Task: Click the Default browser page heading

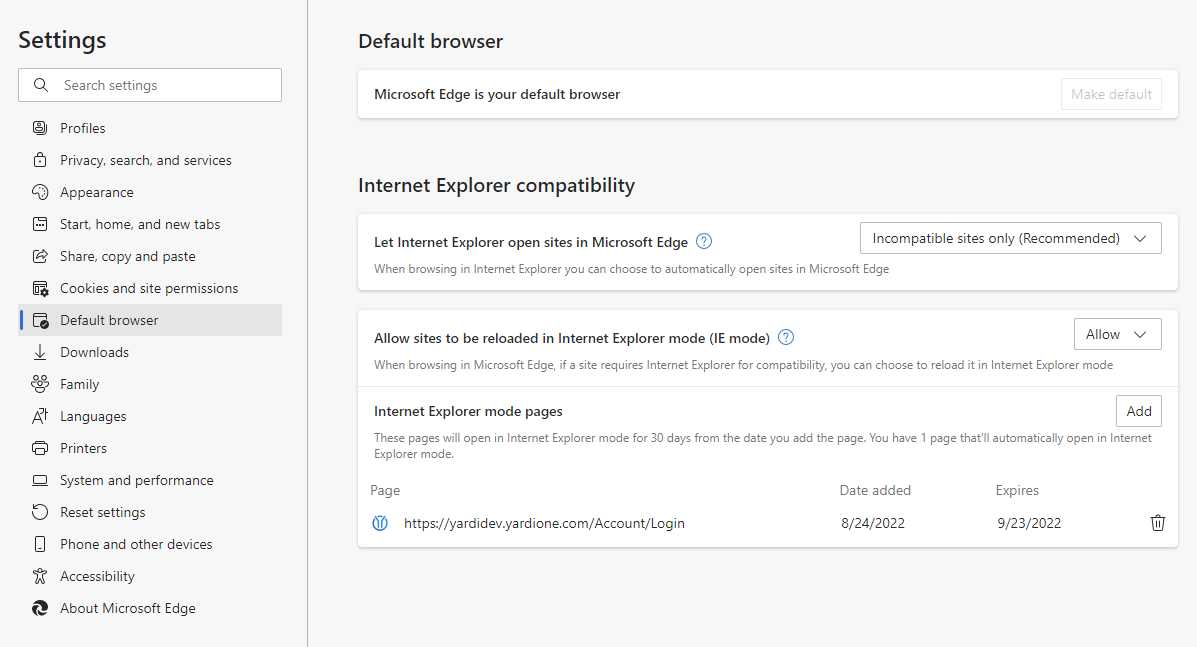Action: coord(431,41)
